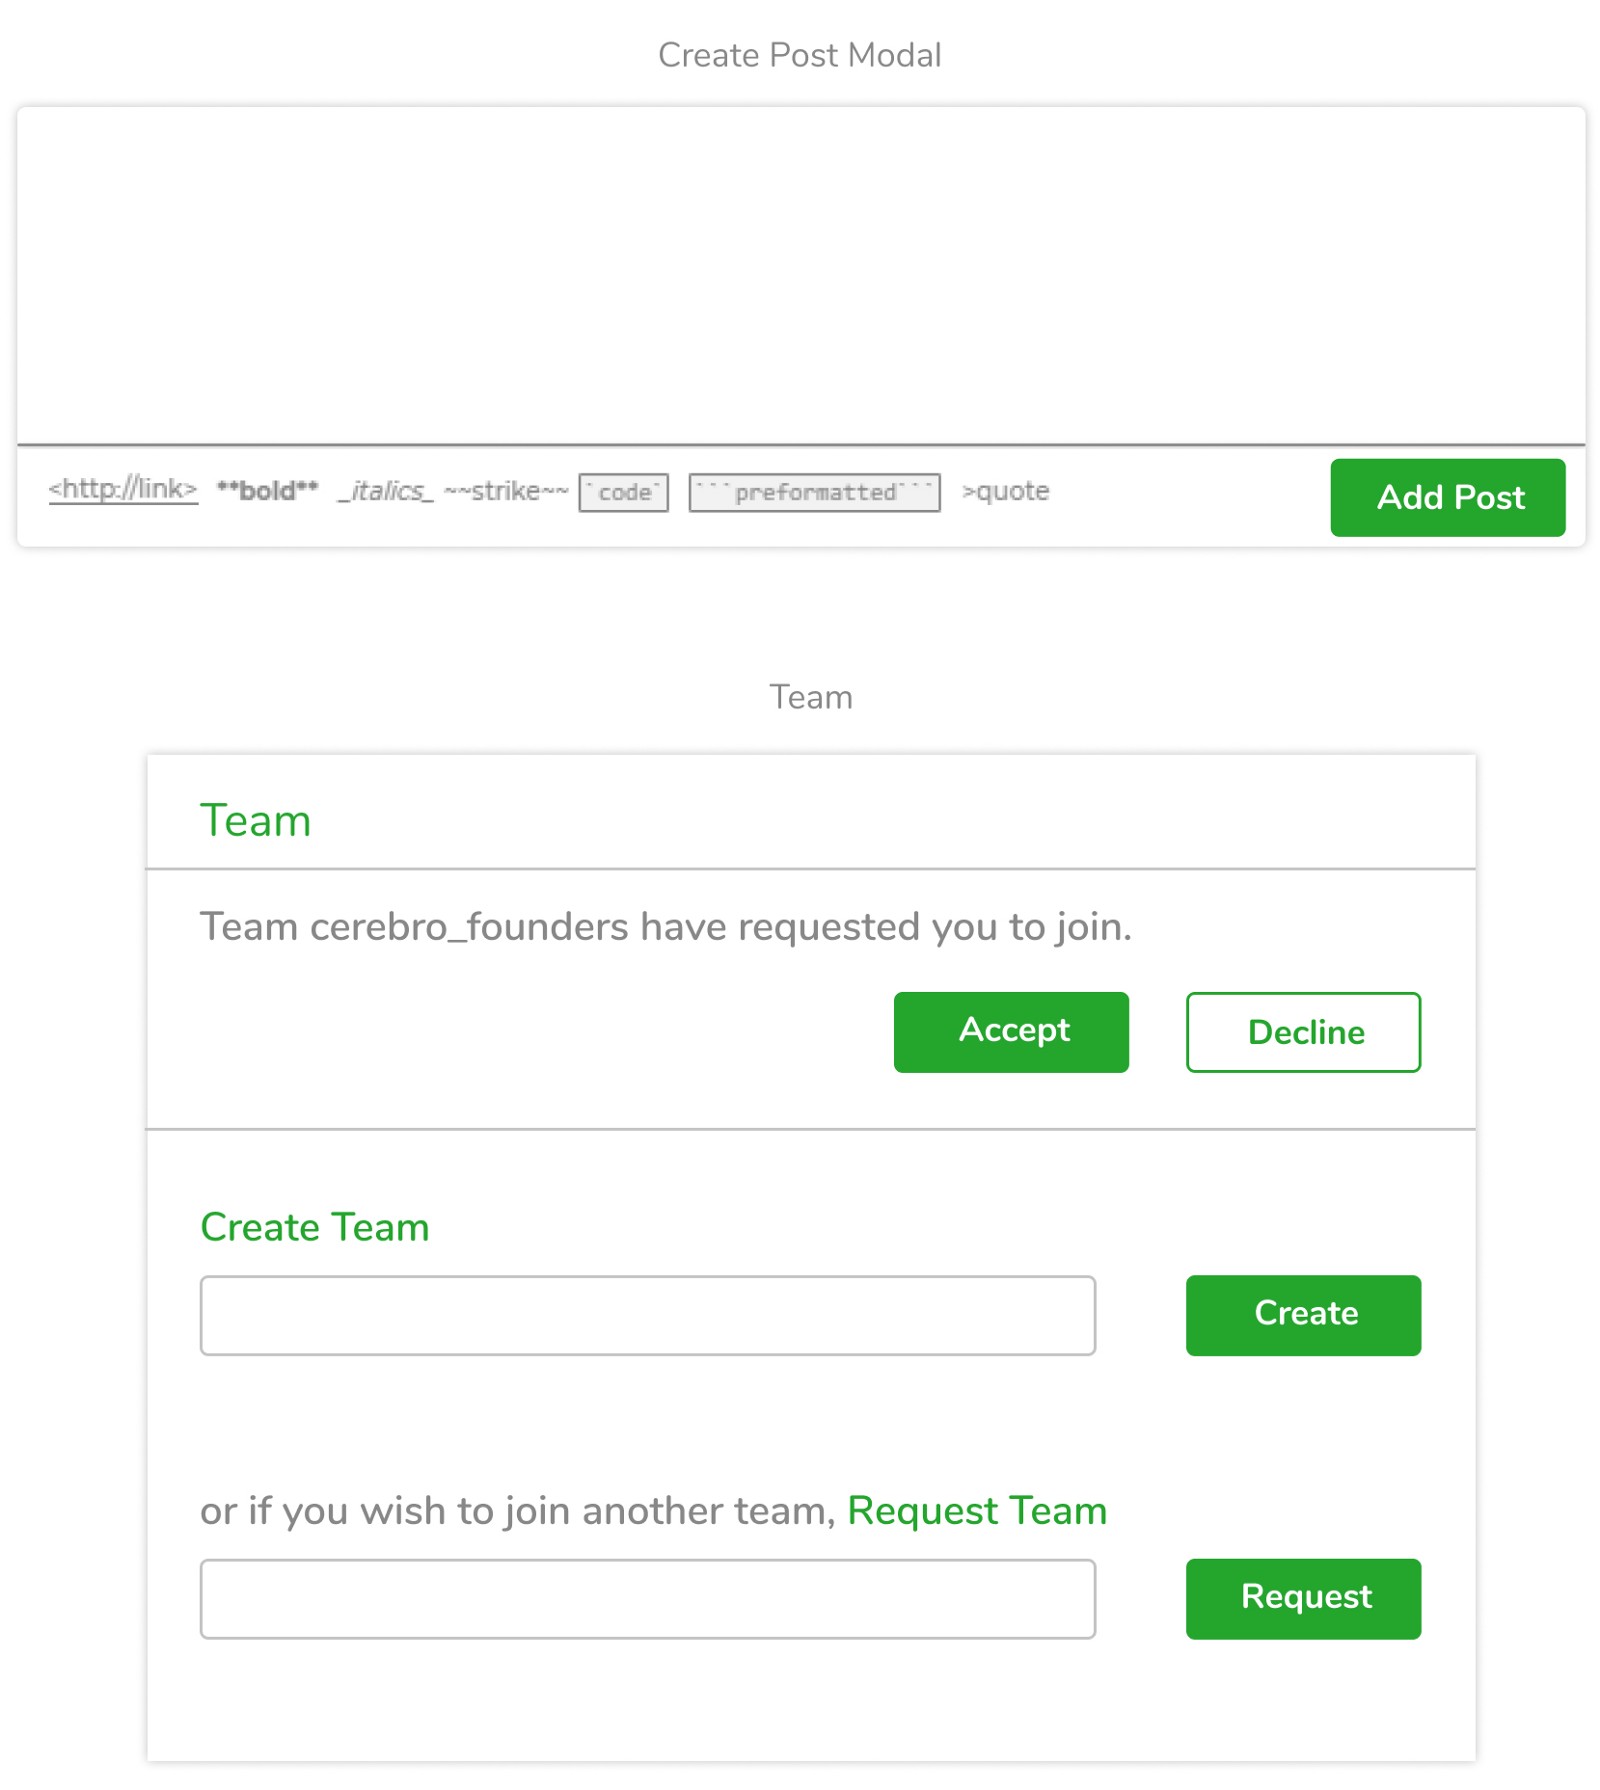Click the http://link formatting hint

click(123, 490)
